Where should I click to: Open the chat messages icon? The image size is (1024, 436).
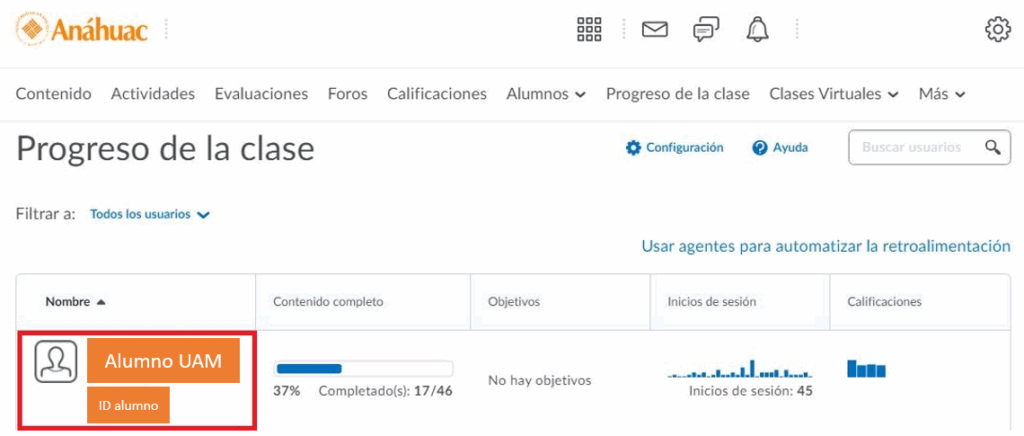(706, 30)
